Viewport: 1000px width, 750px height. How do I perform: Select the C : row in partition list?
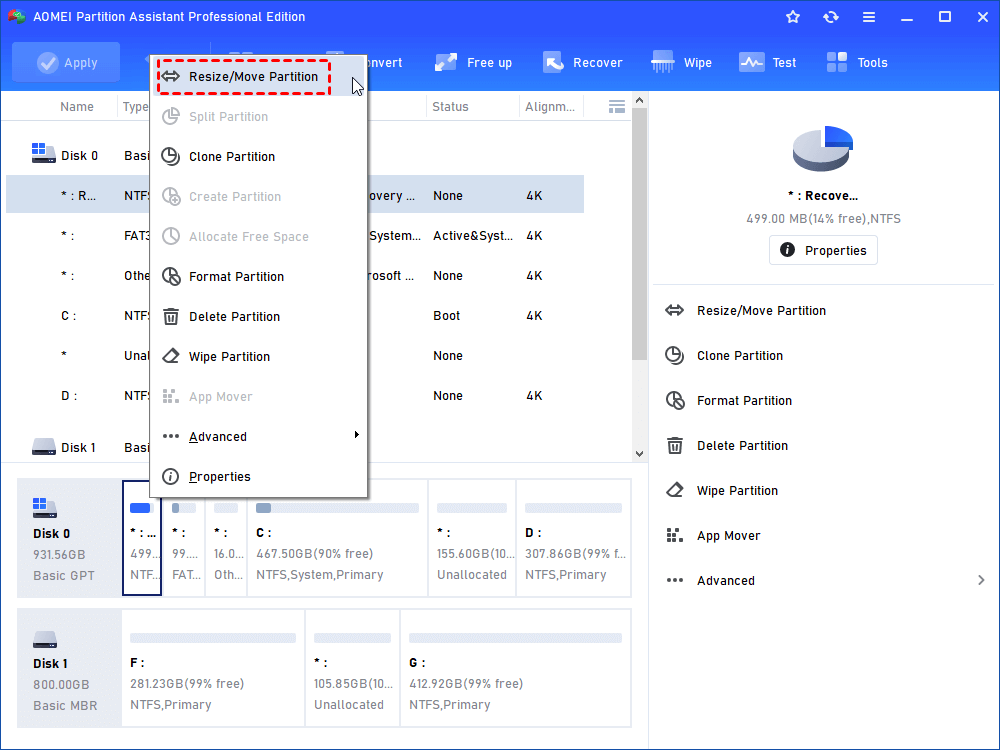pos(295,316)
